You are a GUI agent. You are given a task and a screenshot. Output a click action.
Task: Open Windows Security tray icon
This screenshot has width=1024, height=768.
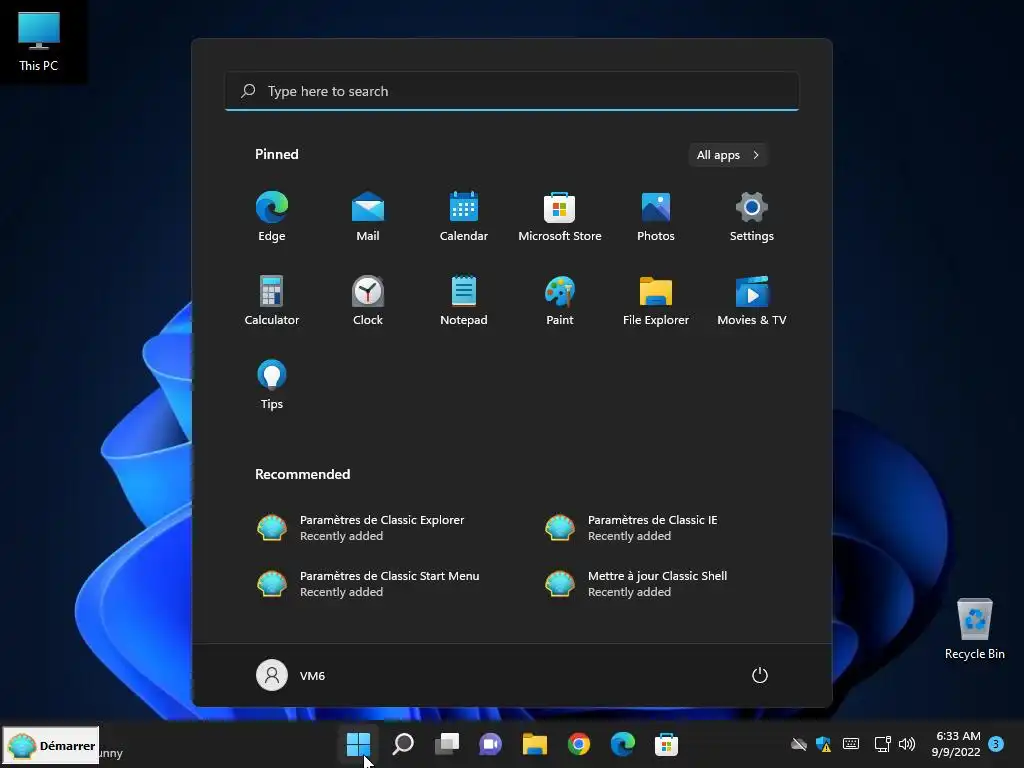coord(824,744)
